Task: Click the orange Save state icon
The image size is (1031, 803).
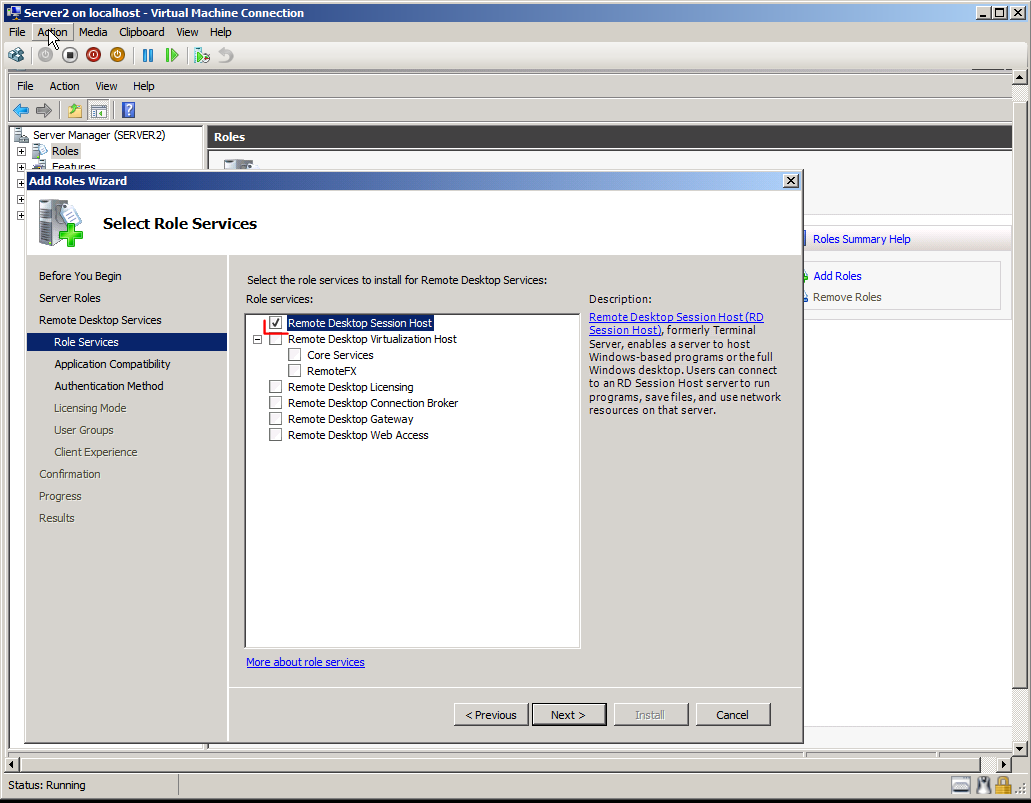Action: click(x=117, y=55)
